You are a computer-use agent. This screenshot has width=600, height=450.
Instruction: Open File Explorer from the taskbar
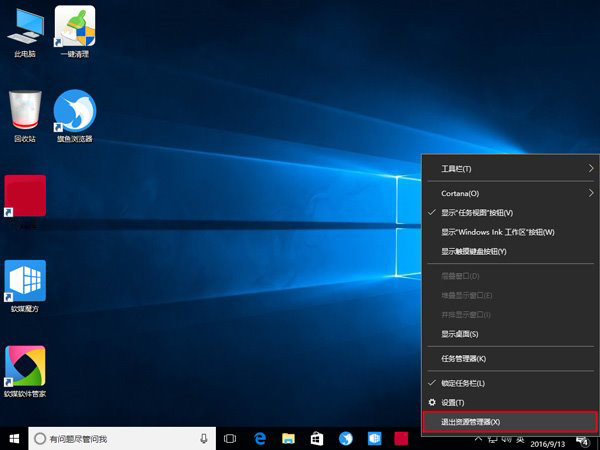(x=288, y=439)
